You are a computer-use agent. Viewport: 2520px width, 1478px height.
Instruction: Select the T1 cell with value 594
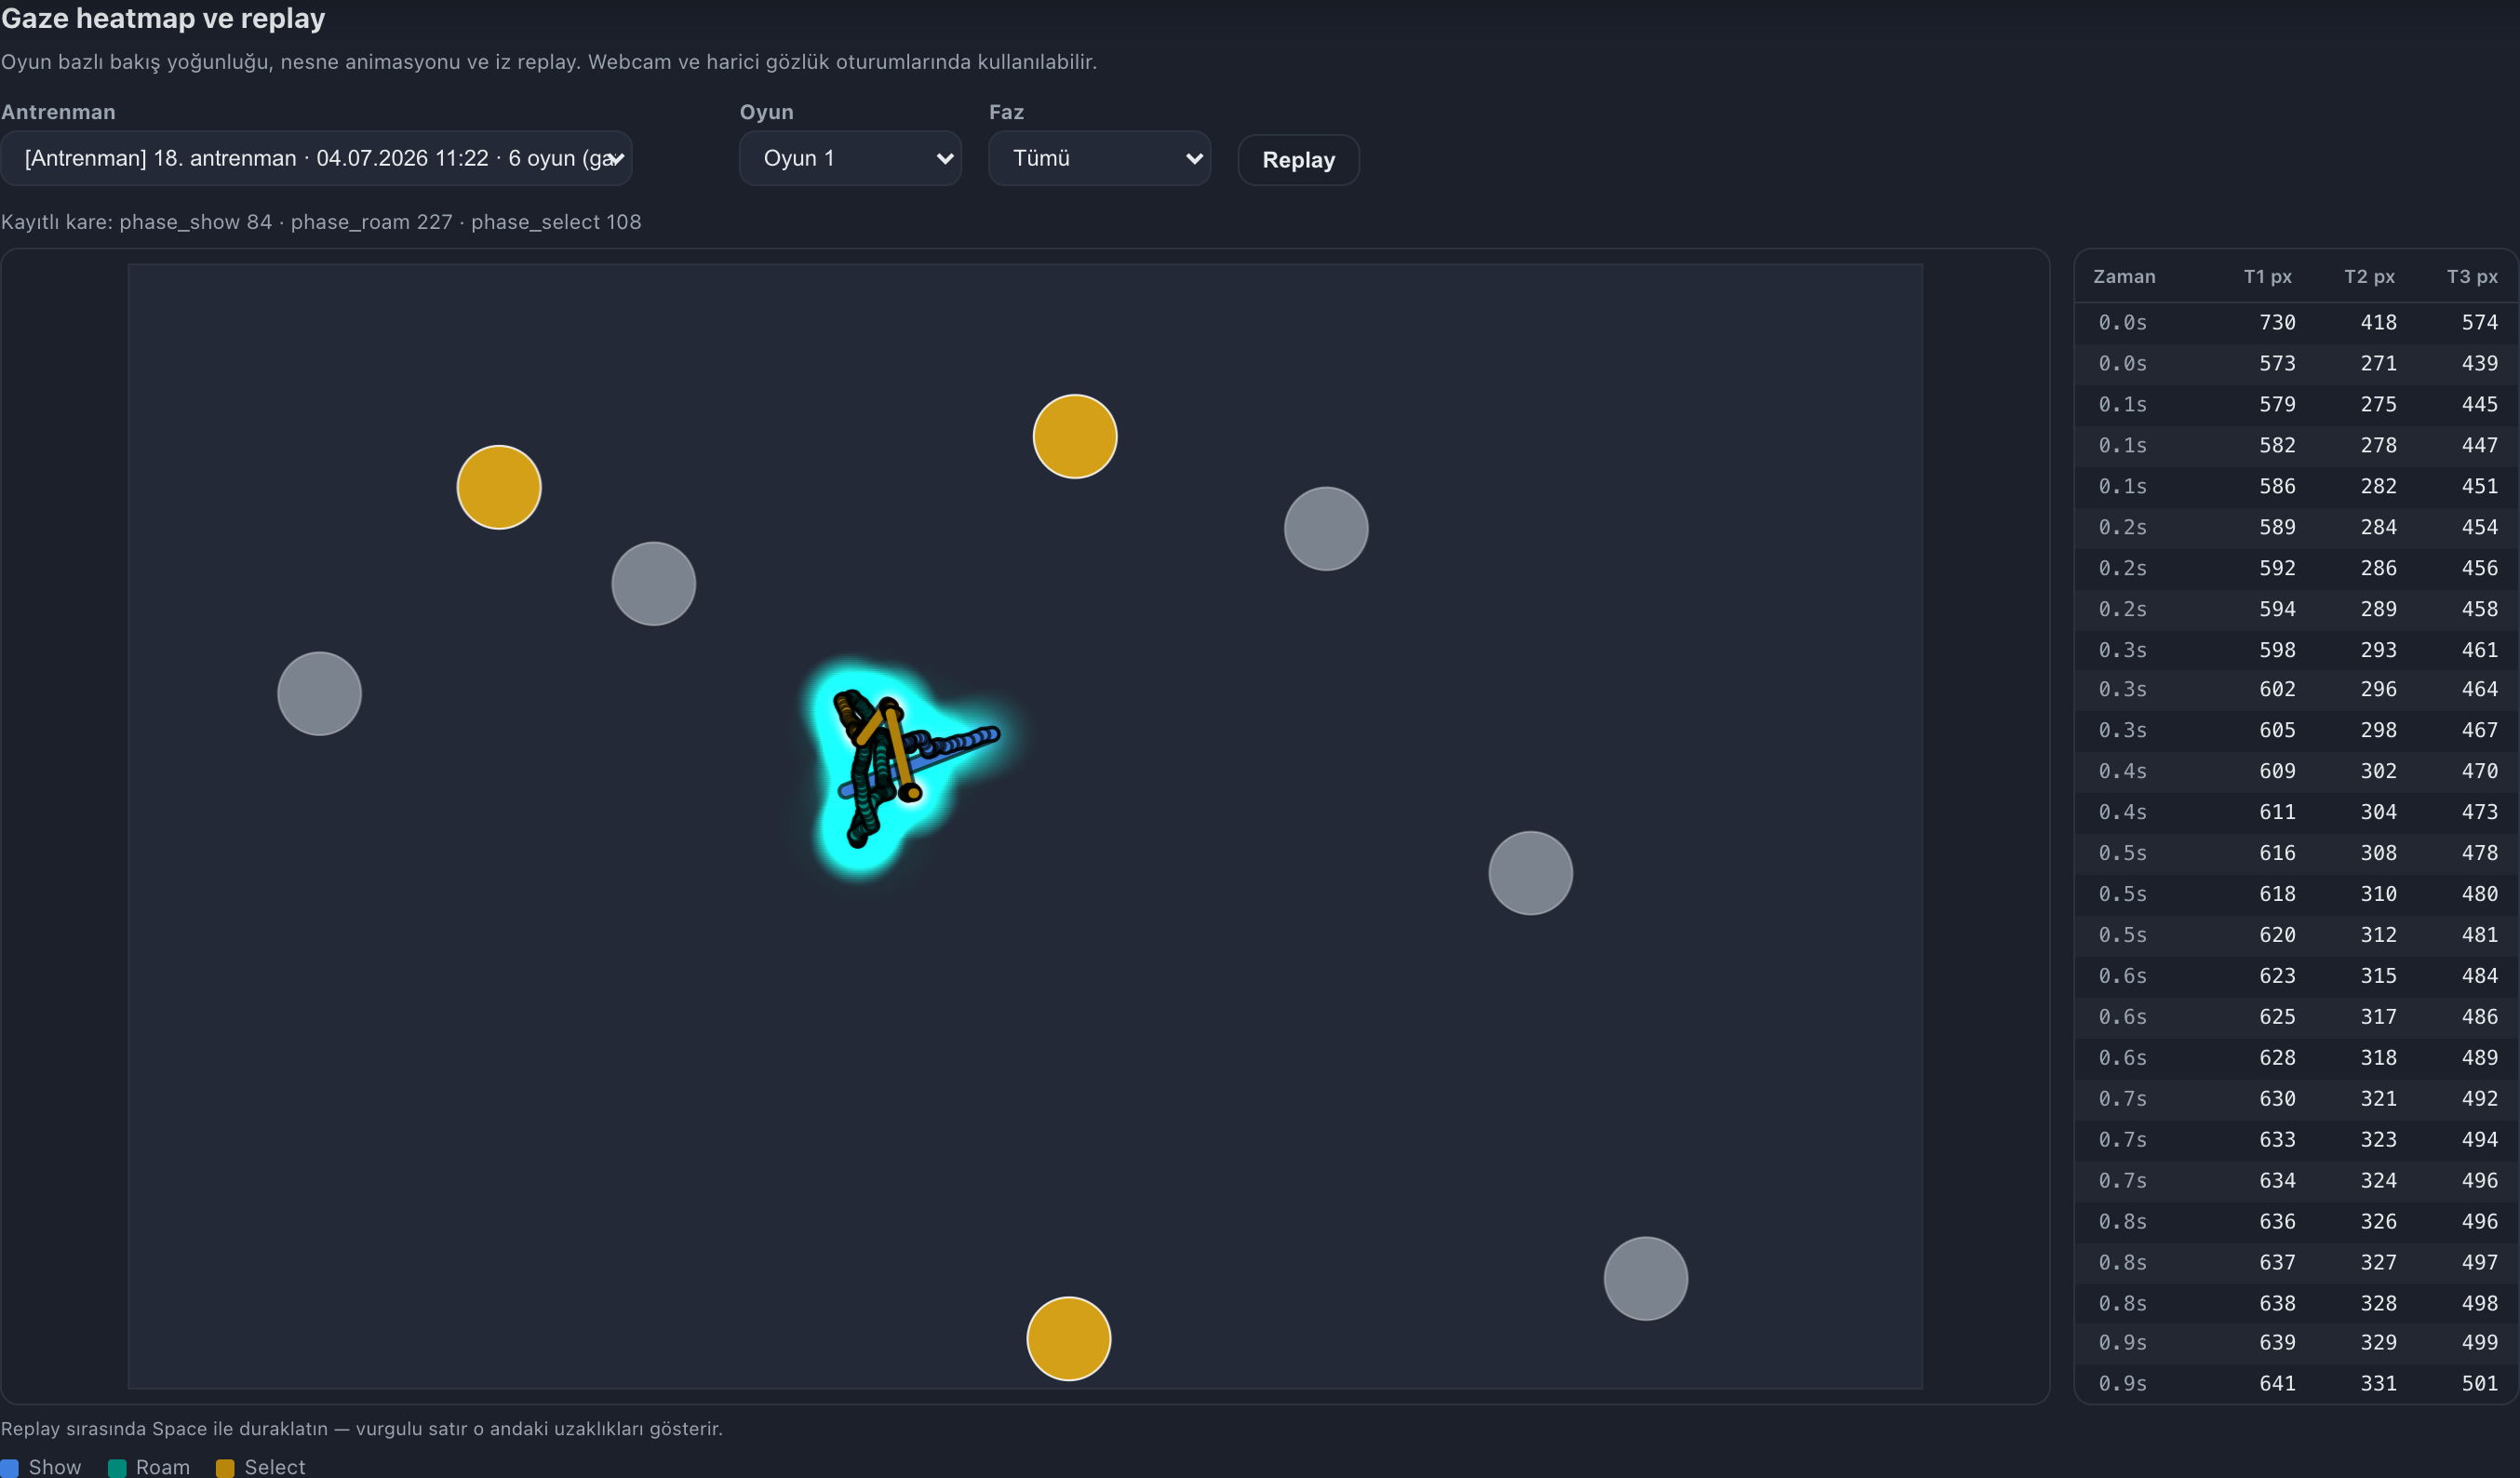[x=2277, y=609]
